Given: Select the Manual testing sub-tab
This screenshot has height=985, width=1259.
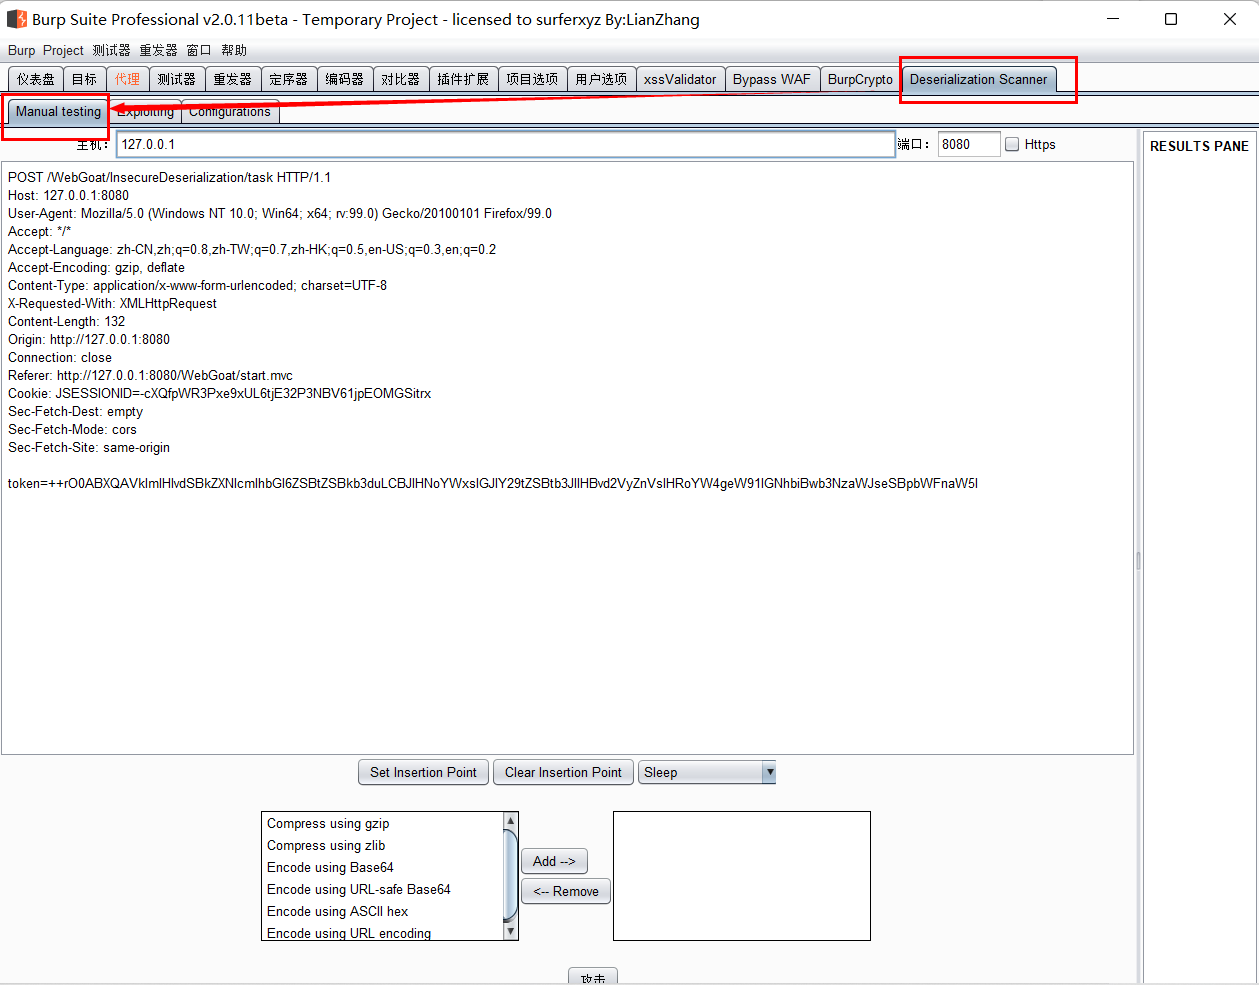Looking at the screenshot, I should [x=58, y=111].
